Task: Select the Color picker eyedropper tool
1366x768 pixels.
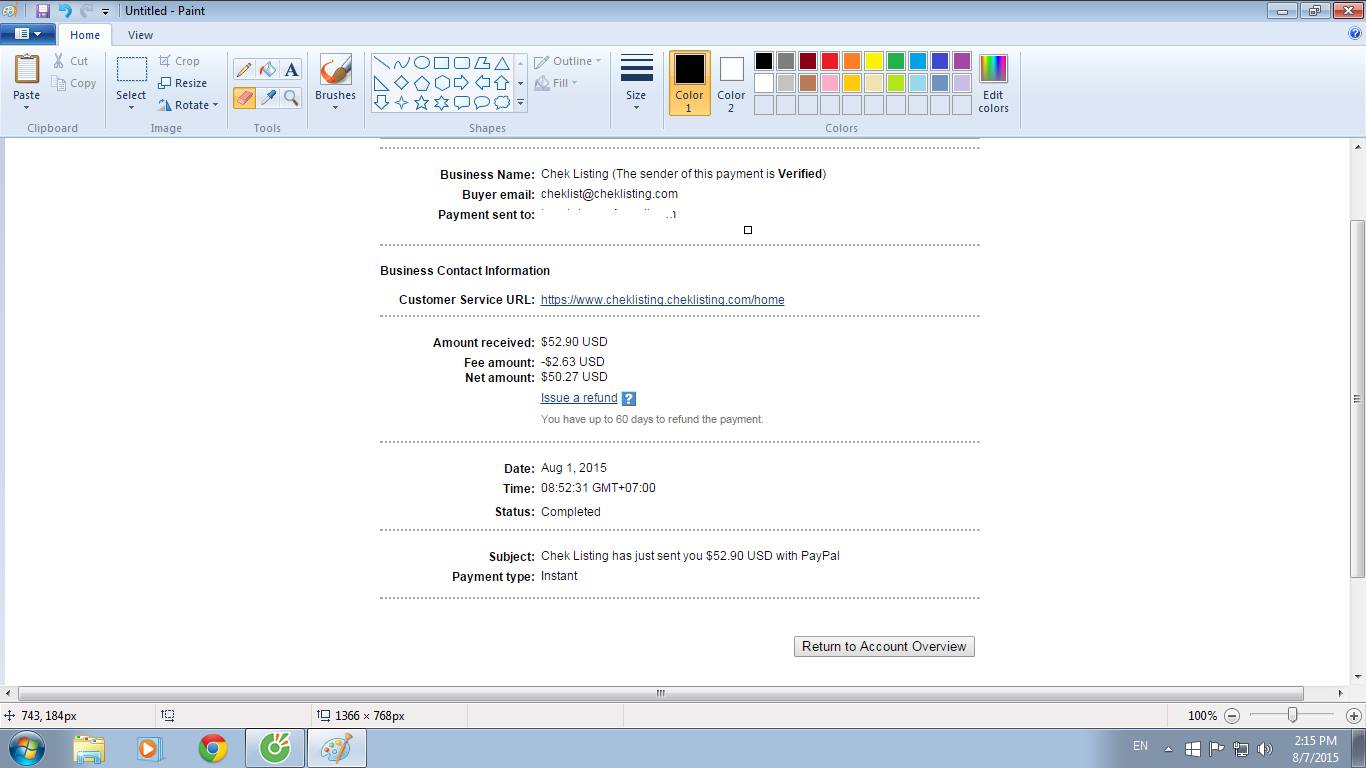Action: [268, 97]
